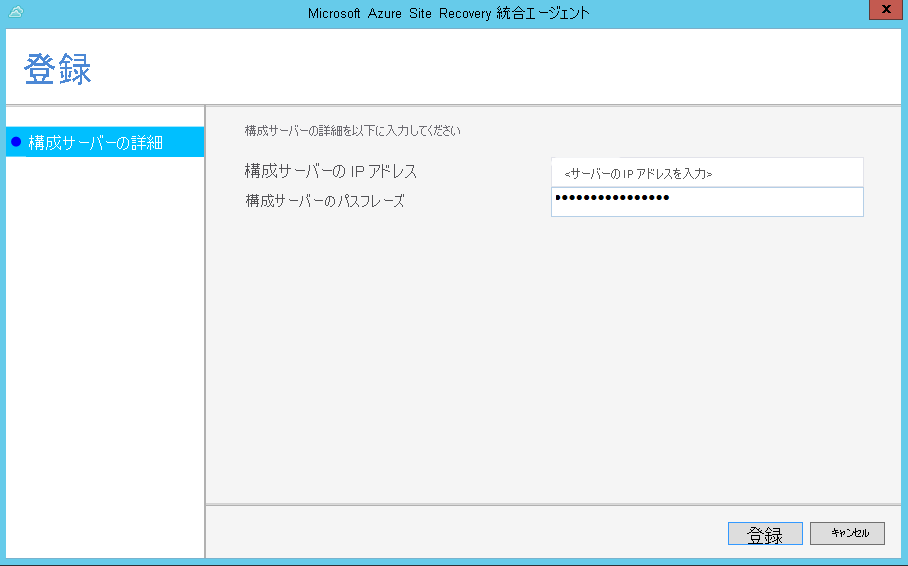Click the 構成サーバーのパスフレーズ label

tap(325, 201)
